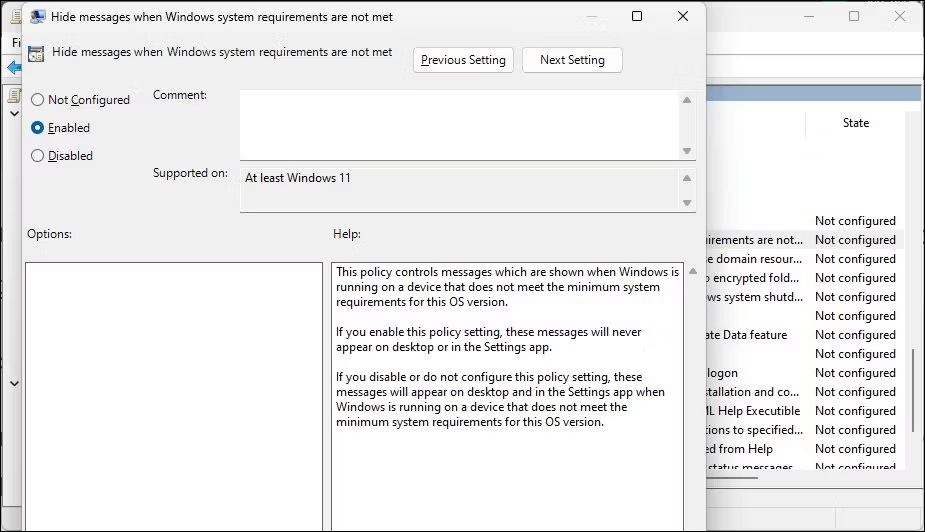
Task: Minimize the background Group Policy Editor window
Action: (x=808, y=16)
